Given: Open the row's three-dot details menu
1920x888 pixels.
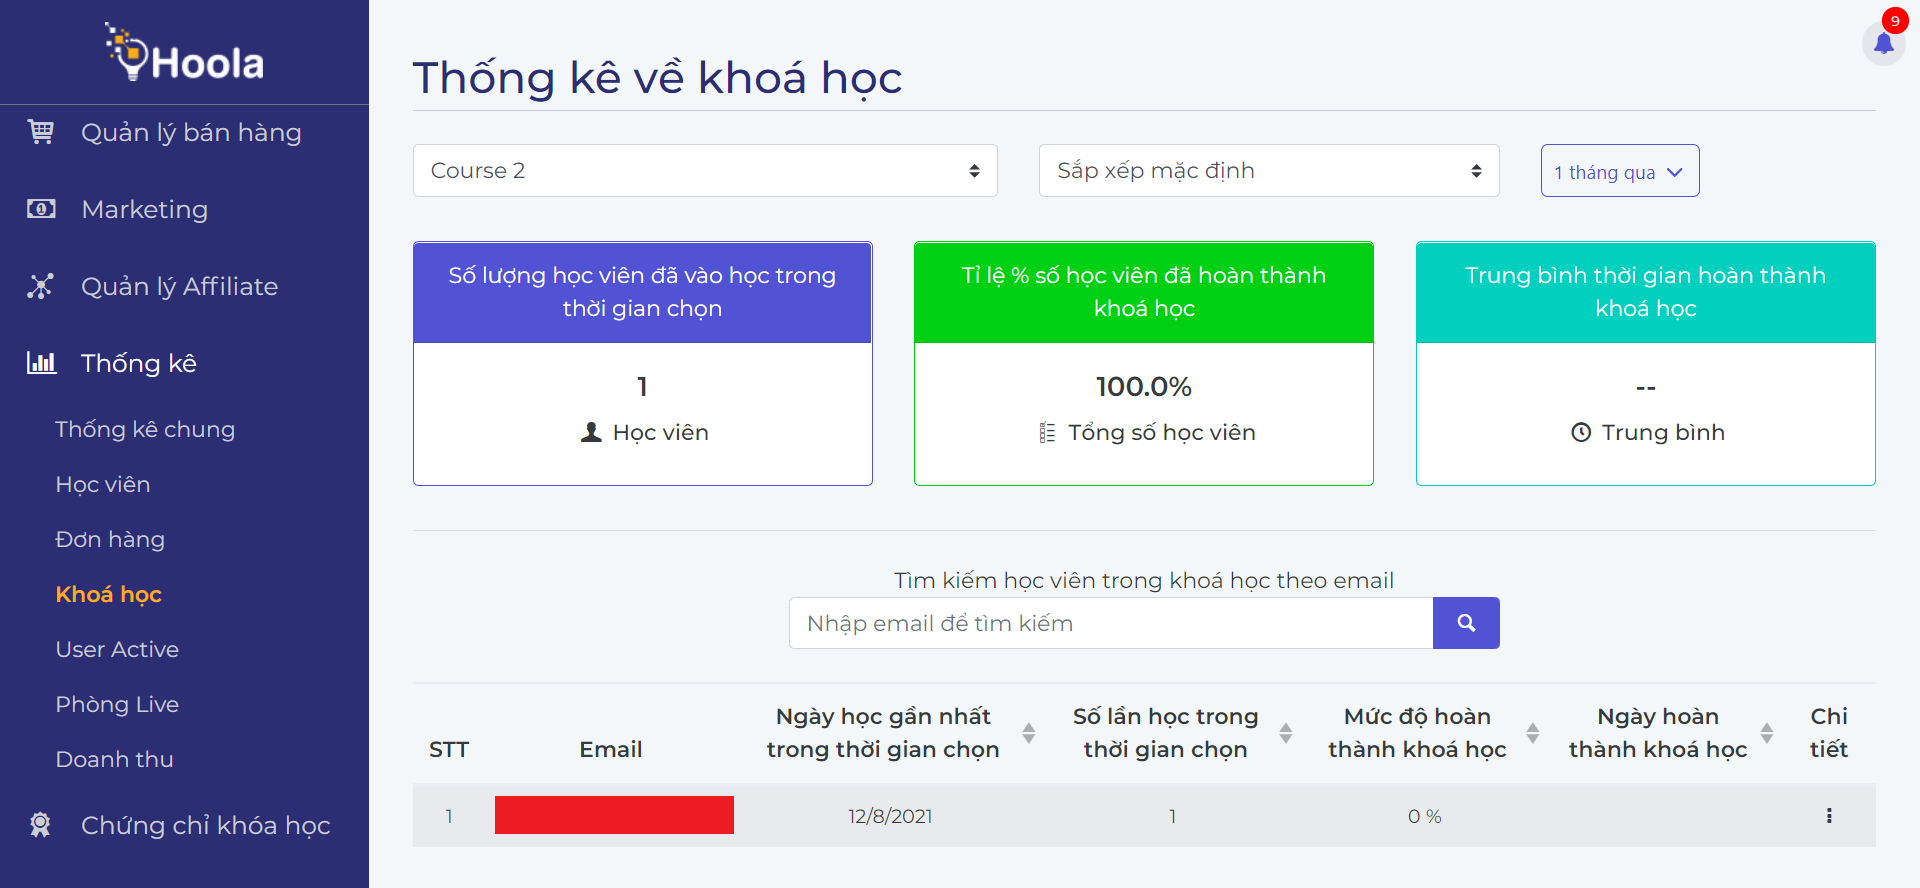Looking at the screenshot, I should point(1828,816).
